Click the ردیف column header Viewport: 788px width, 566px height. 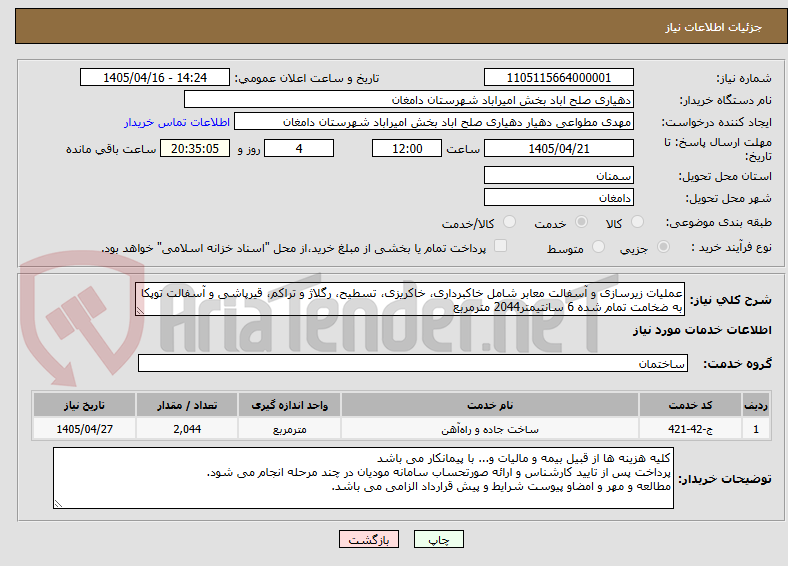(756, 405)
